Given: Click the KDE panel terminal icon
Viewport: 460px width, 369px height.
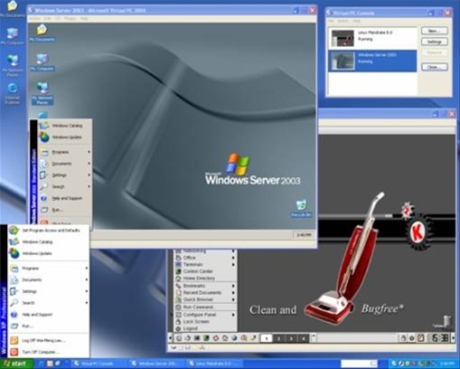Looking at the screenshot, I should [x=197, y=338].
